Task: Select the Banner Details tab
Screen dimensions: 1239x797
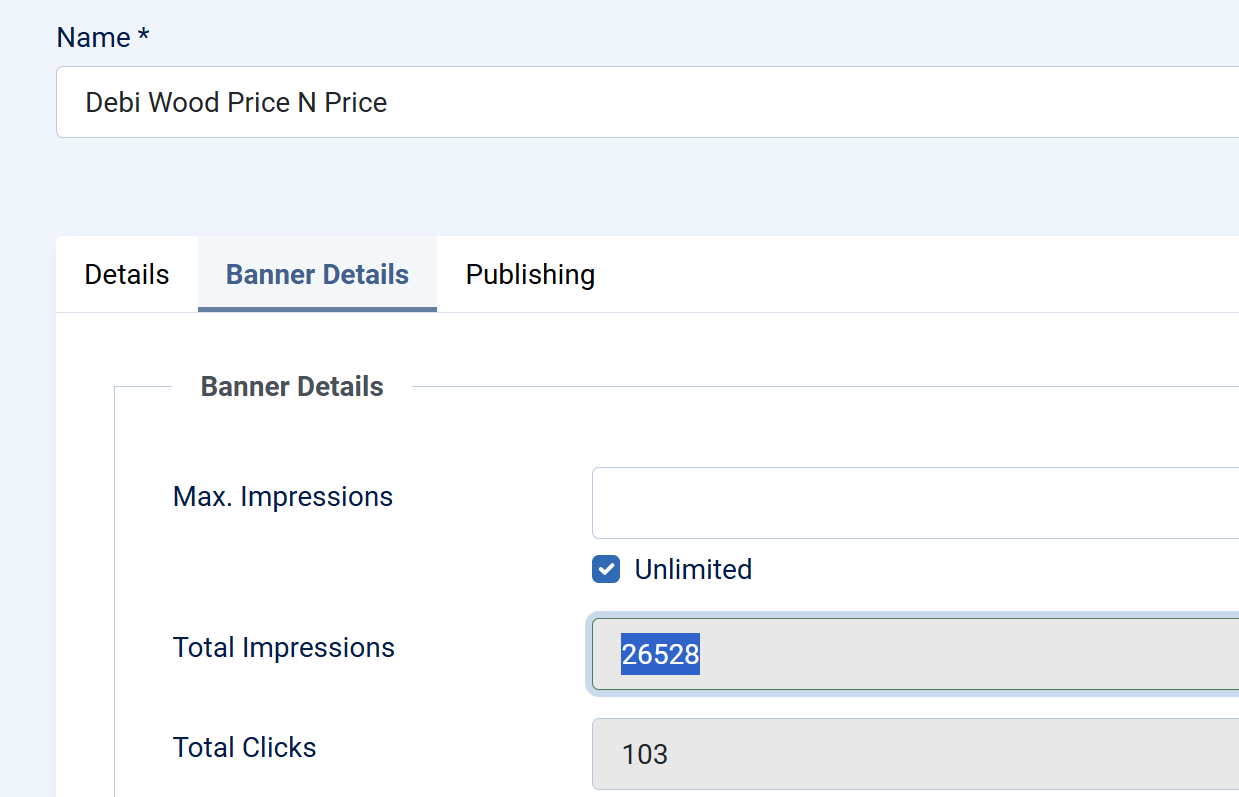Action: click(x=317, y=274)
